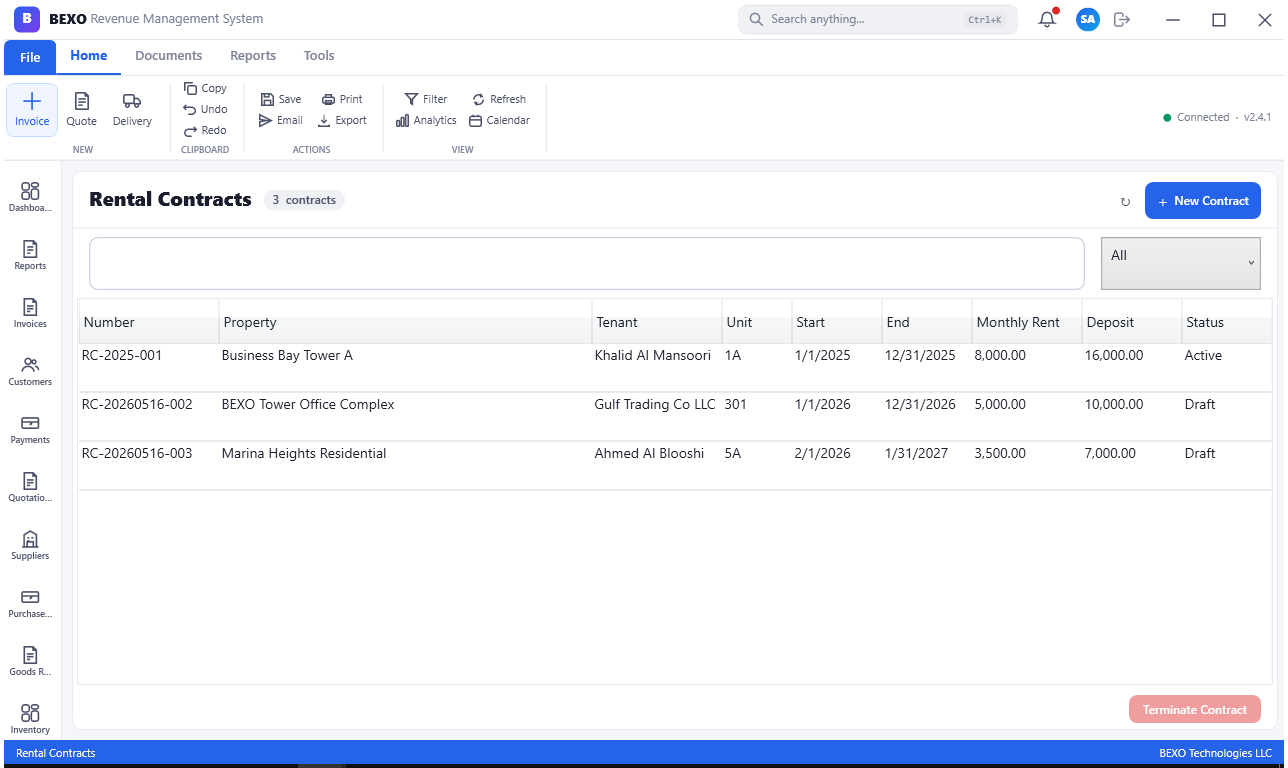This screenshot has width=1288, height=768.
Task: Open Quotations in the sidebar
Action: click(30, 487)
